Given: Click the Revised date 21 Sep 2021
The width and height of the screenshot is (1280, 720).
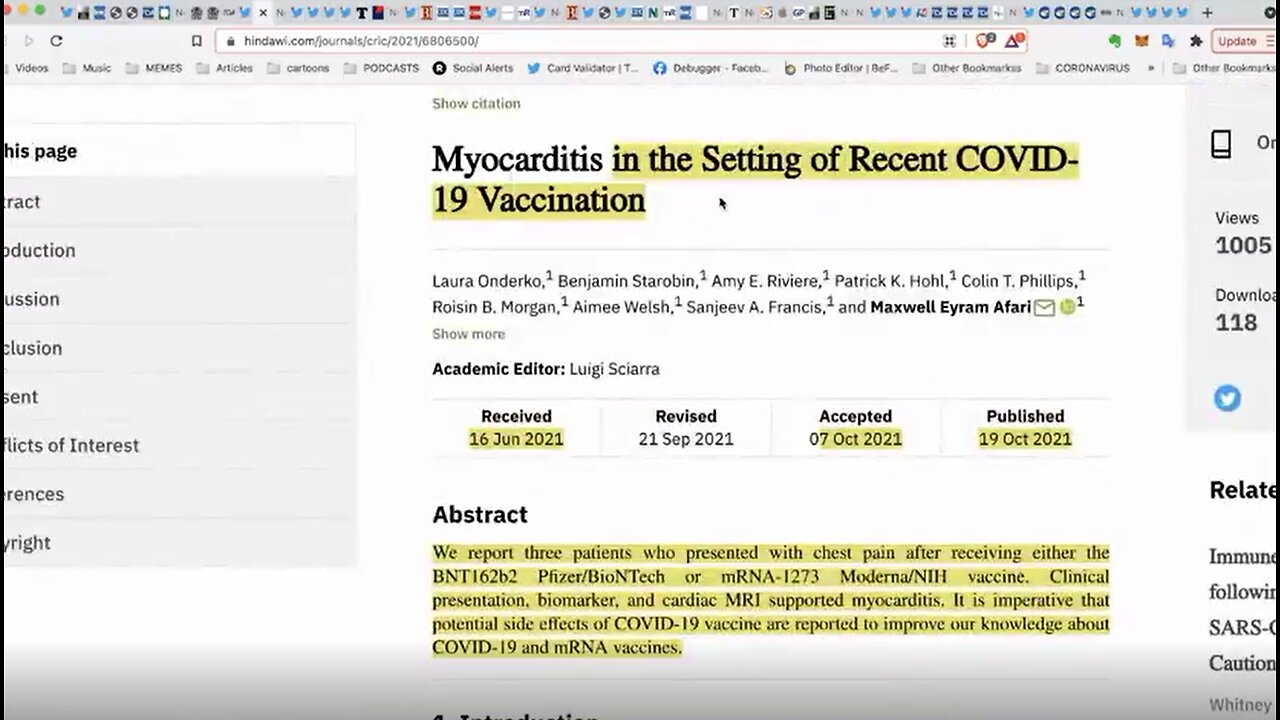Looking at the screenshot, I should [686, 439].
